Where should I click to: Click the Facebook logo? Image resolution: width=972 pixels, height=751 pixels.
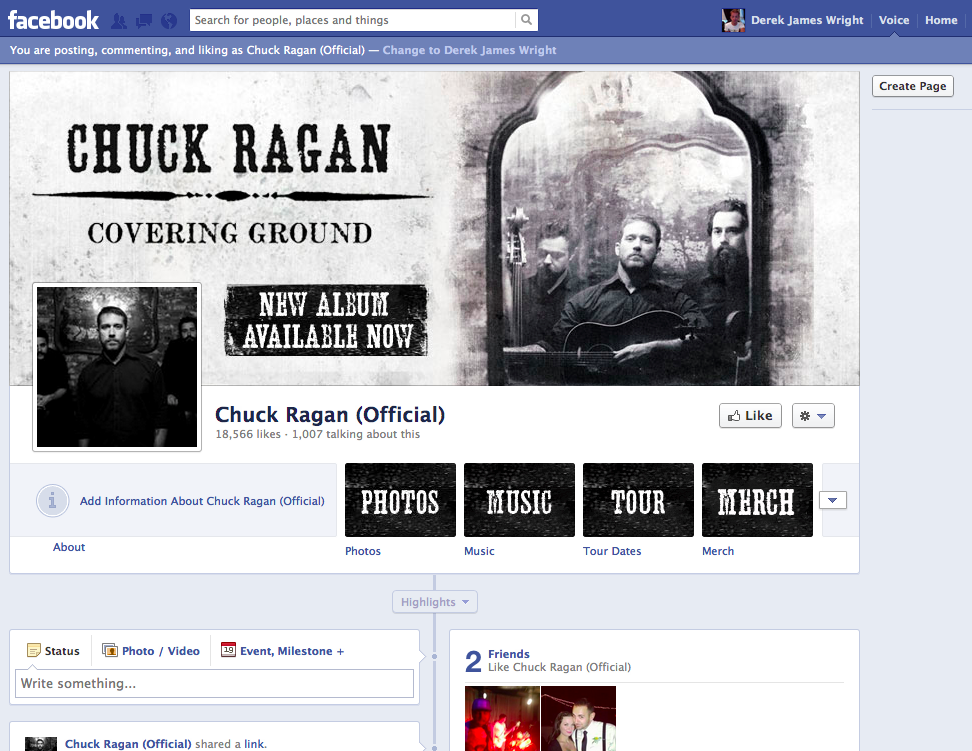tap(53, 20)
